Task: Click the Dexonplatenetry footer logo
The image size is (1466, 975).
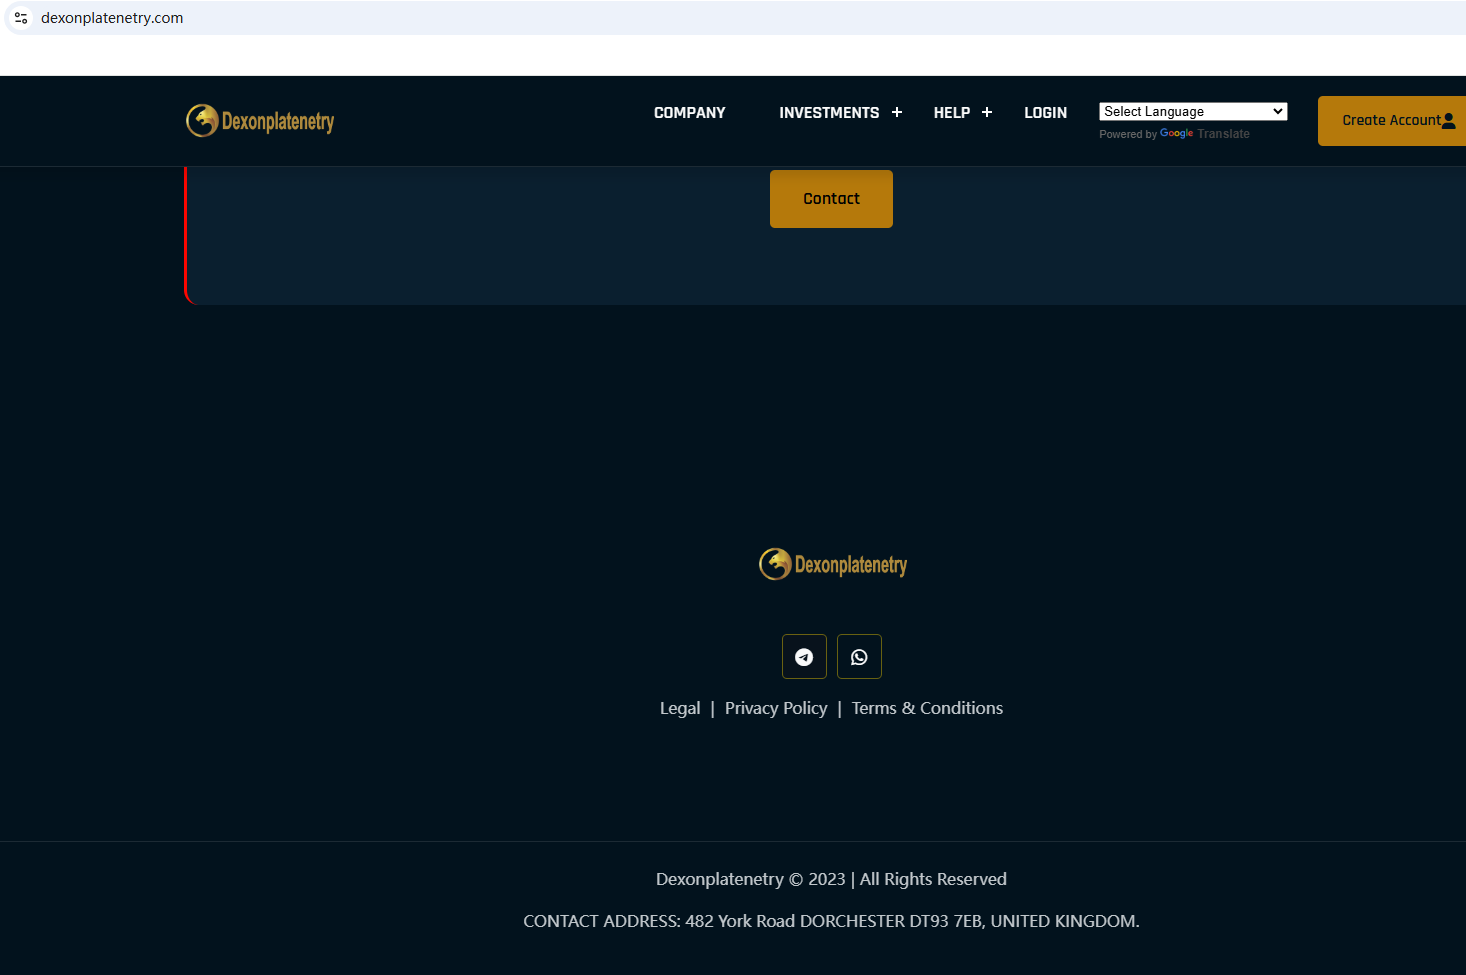Action: click(833, 564)
